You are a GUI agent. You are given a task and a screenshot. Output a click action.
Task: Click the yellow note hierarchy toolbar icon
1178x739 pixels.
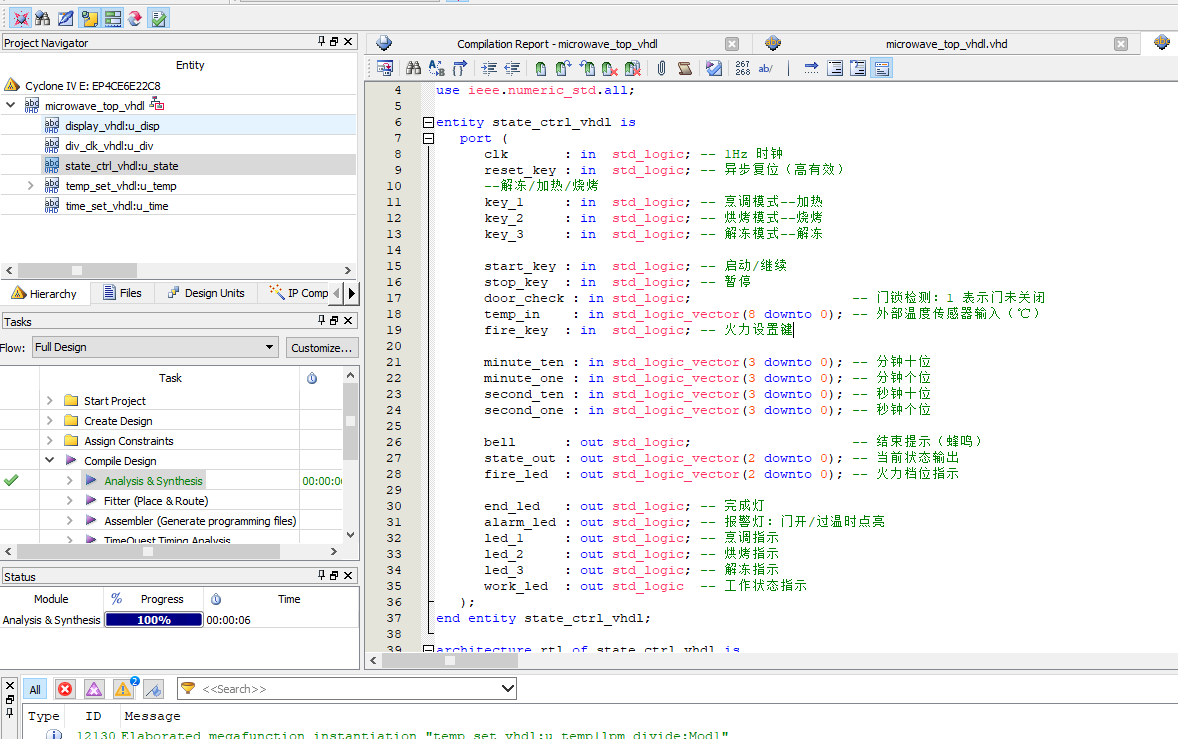[x=89, y=18]
